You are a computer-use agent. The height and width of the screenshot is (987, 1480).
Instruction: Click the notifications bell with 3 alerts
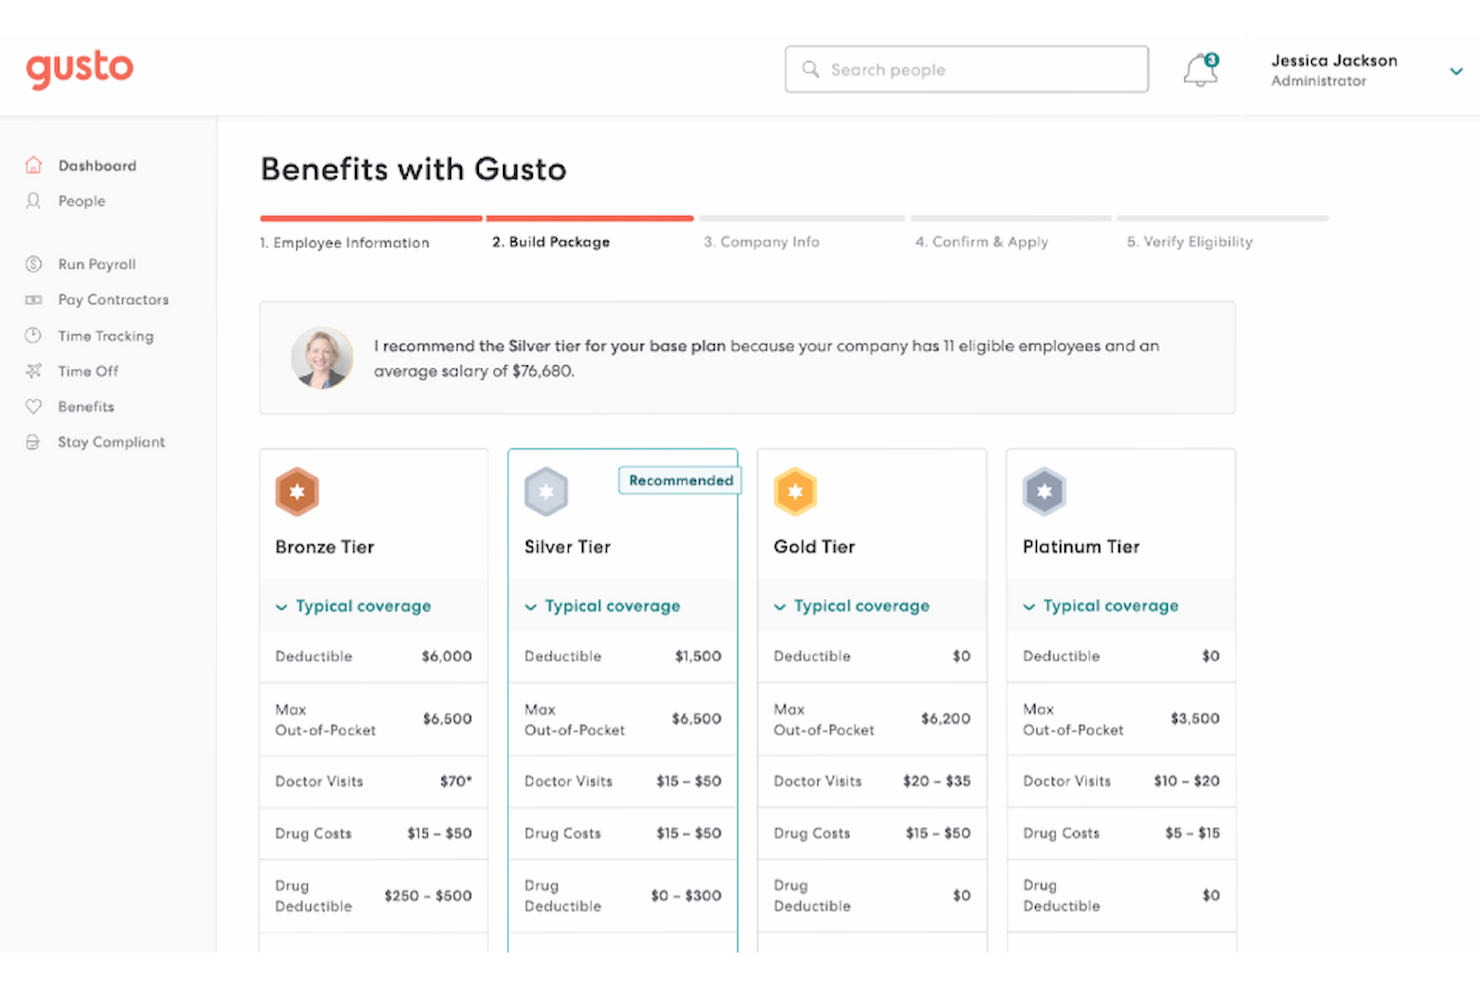pyautogui.click(x=1200, y=70)
